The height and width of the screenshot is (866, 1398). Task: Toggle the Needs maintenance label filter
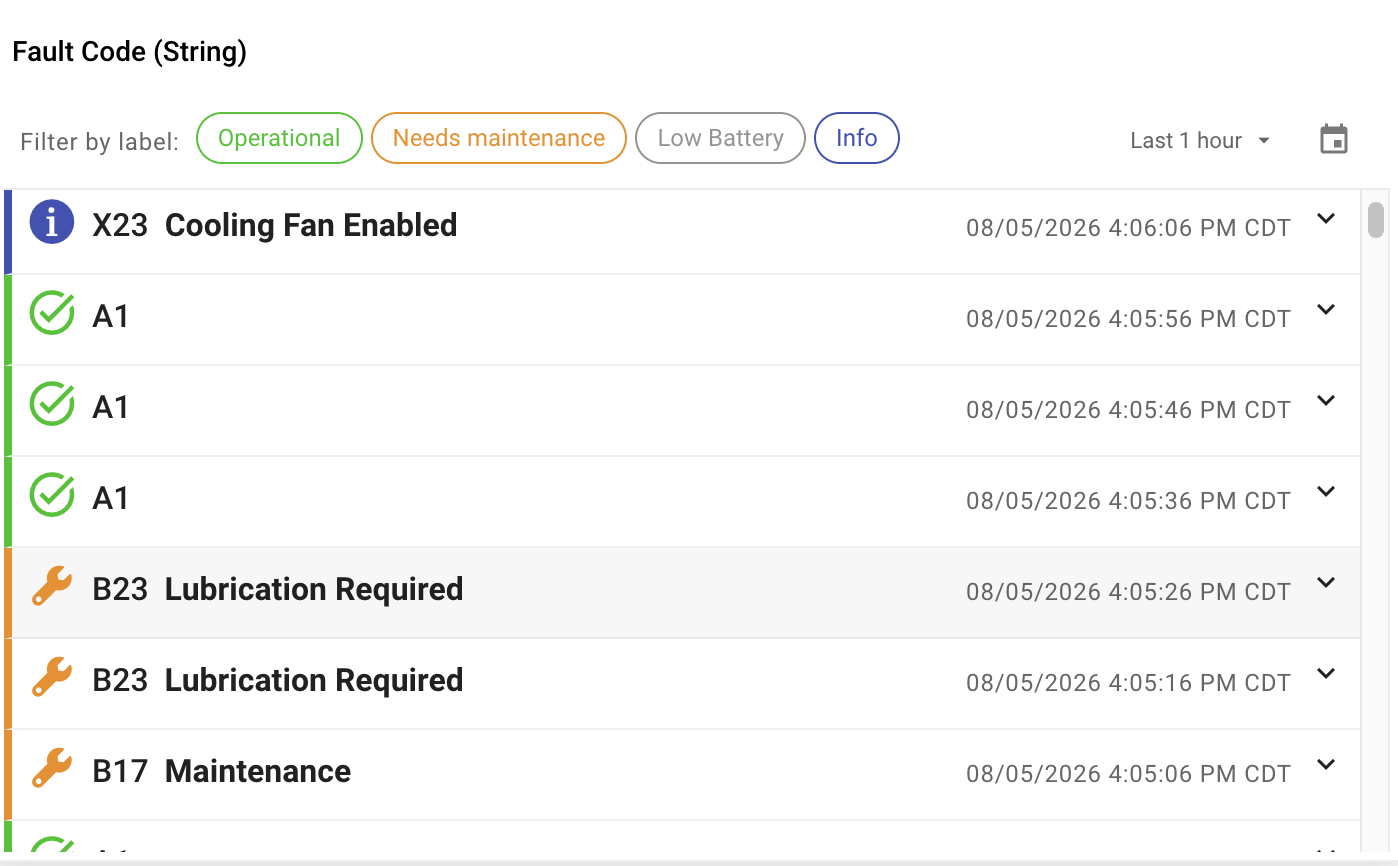(499, 138)
